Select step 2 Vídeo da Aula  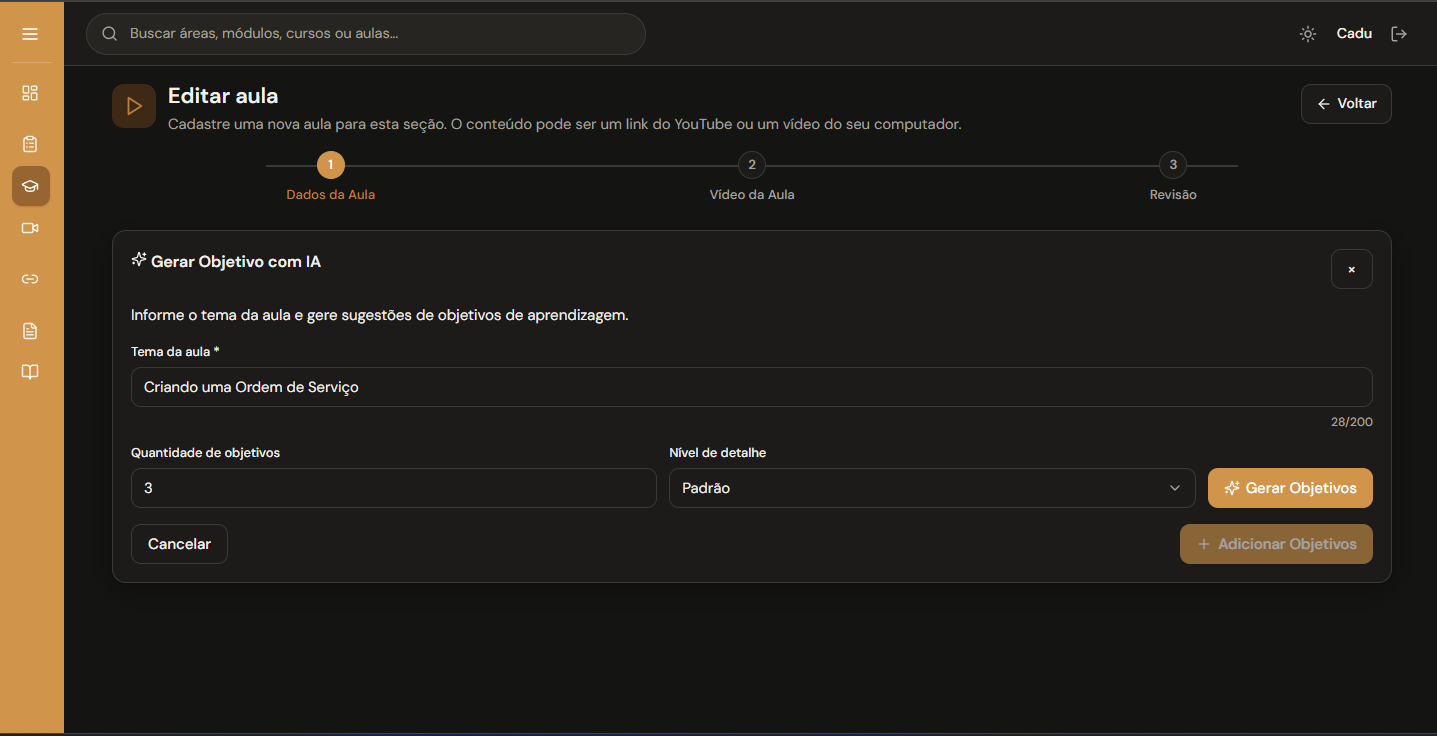[752, 177]
